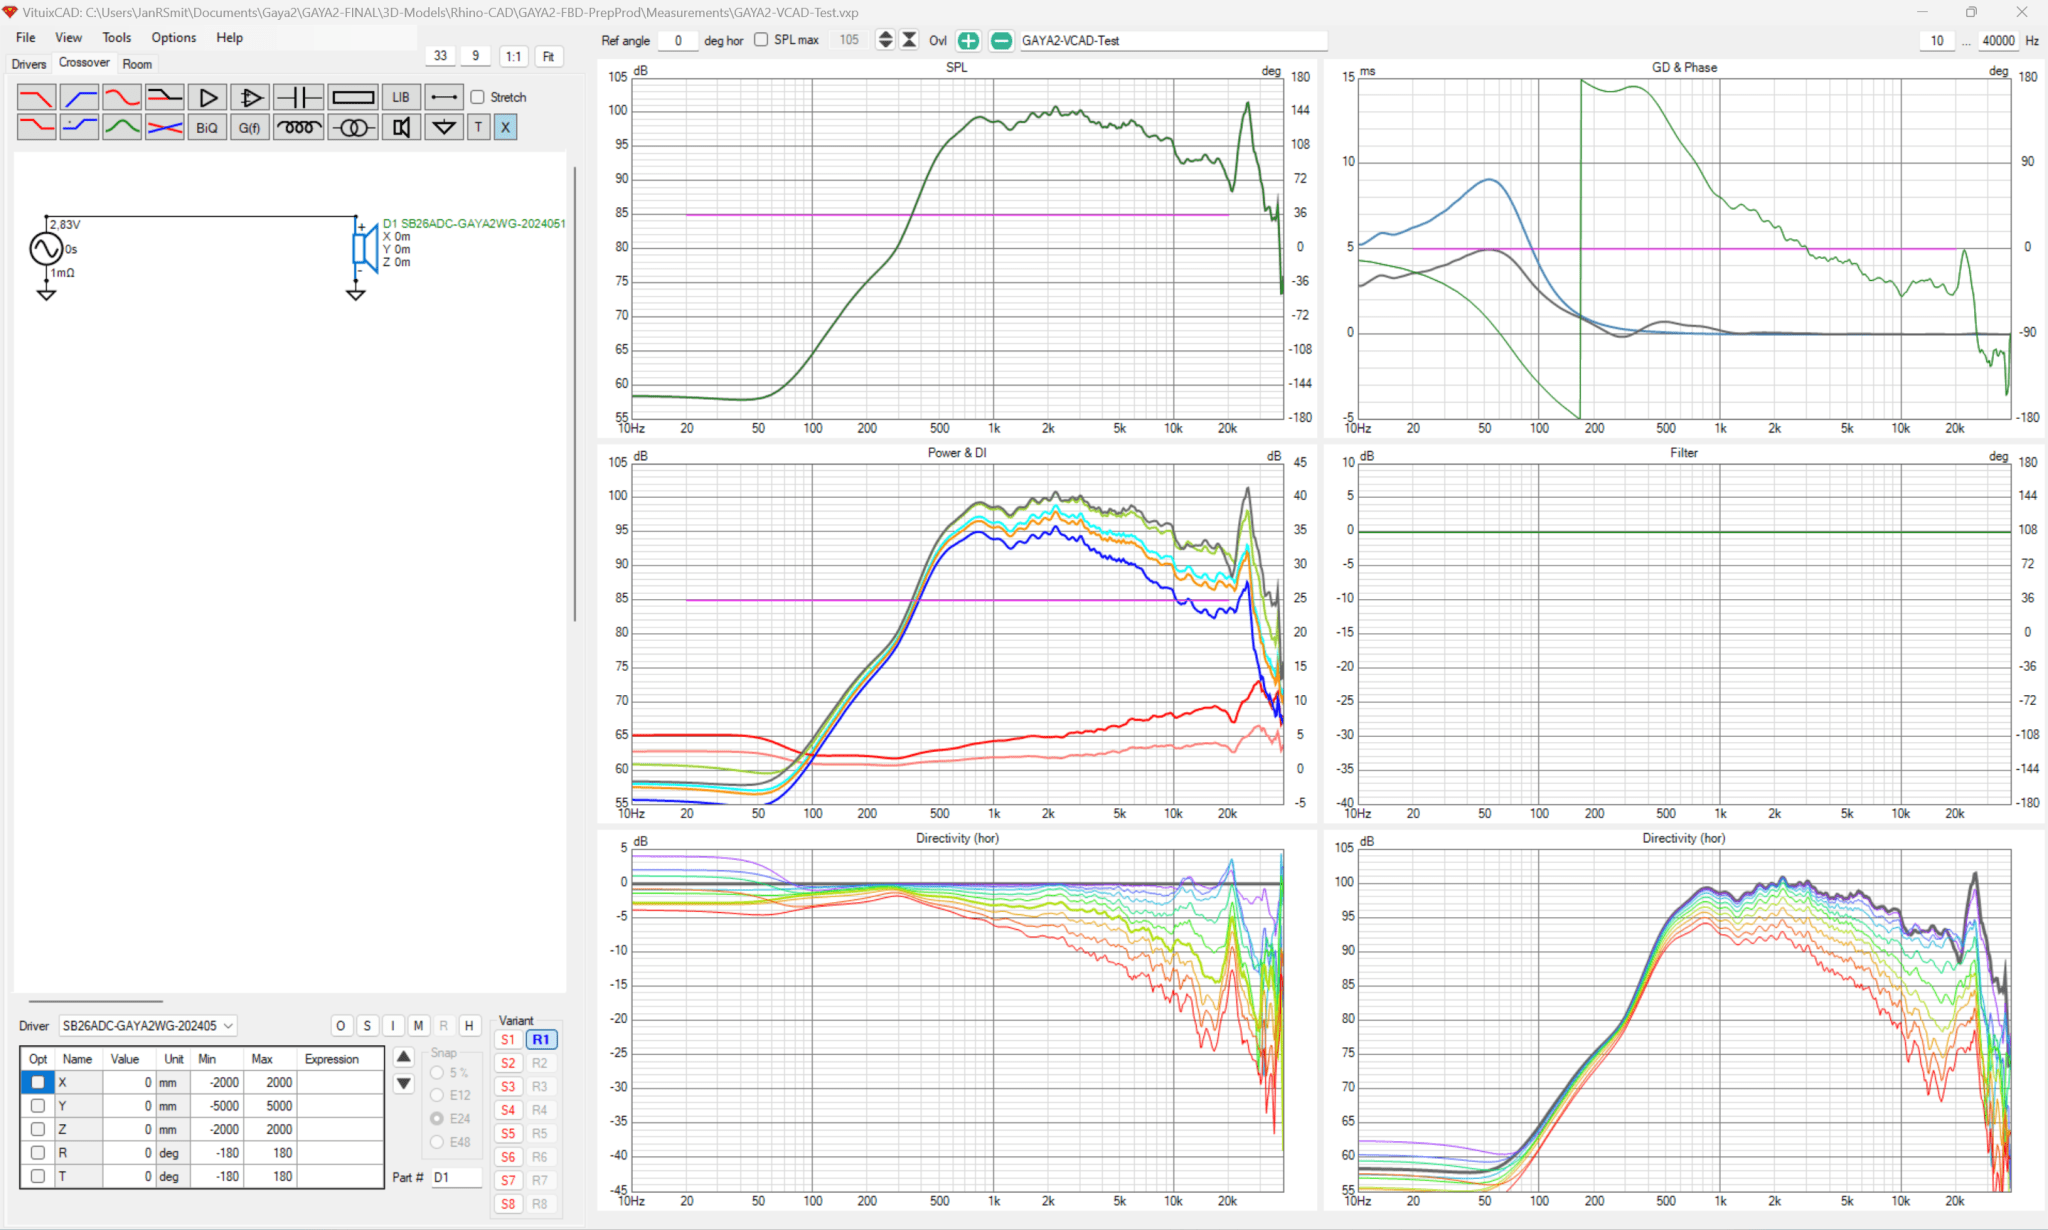
Task: Switch to the Drivers tab
Action: 29,64
